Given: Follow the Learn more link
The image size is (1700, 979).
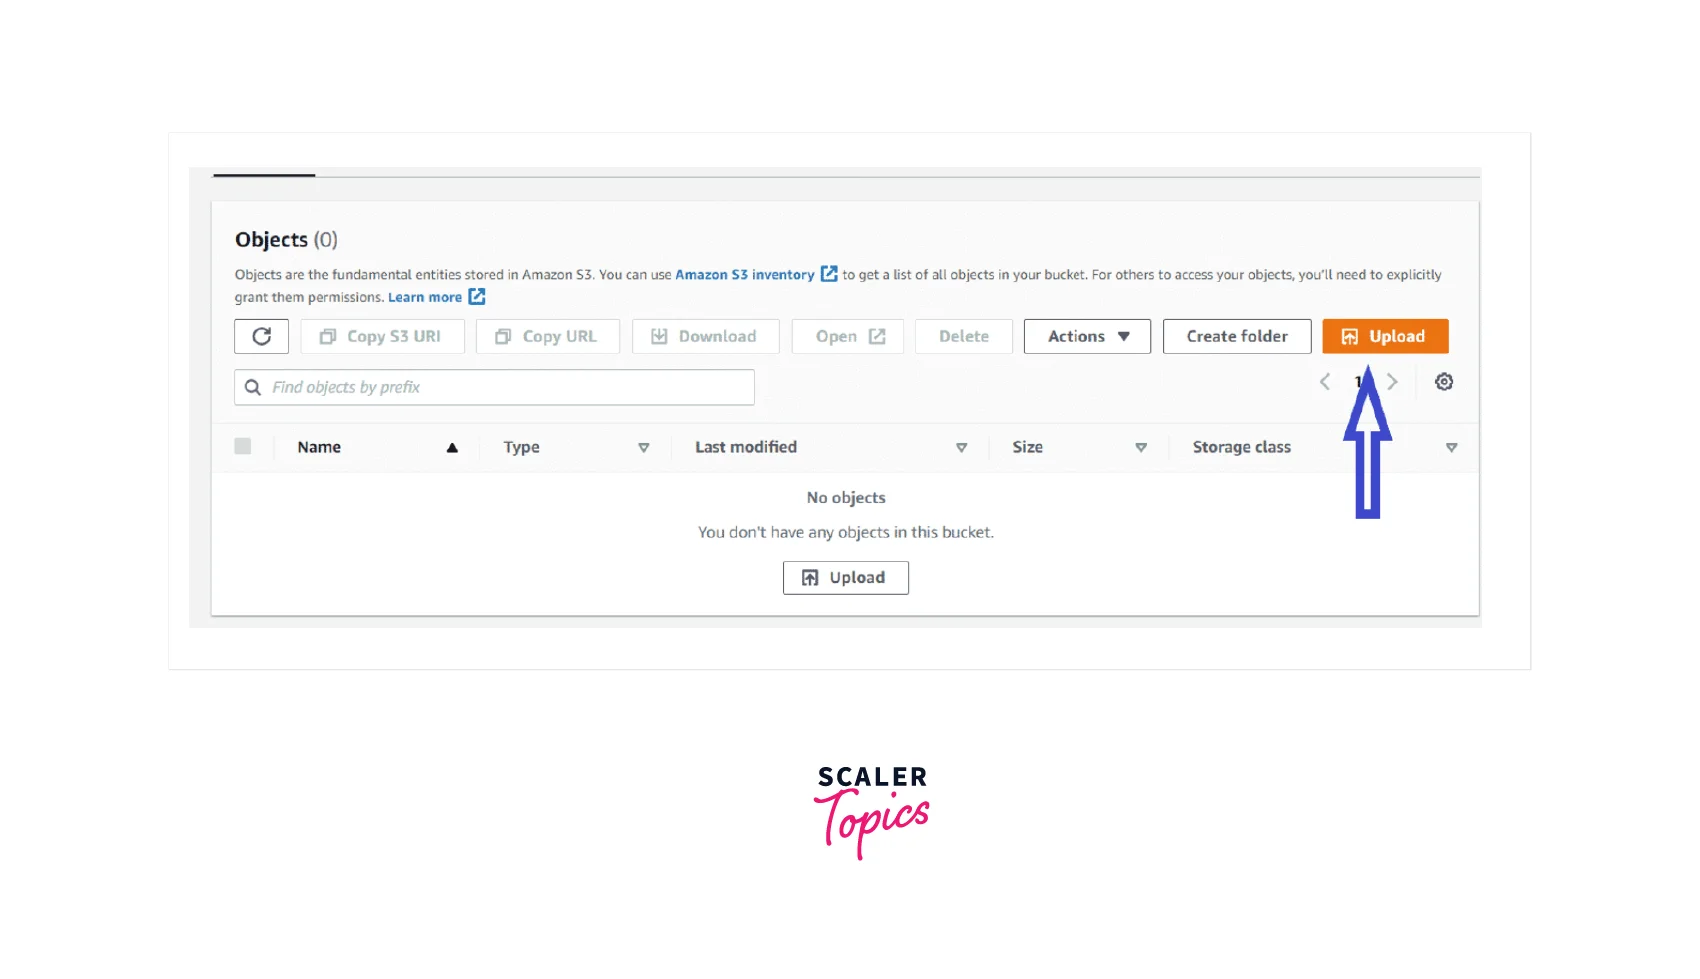Looking at the screenshot, I should 424,298.
